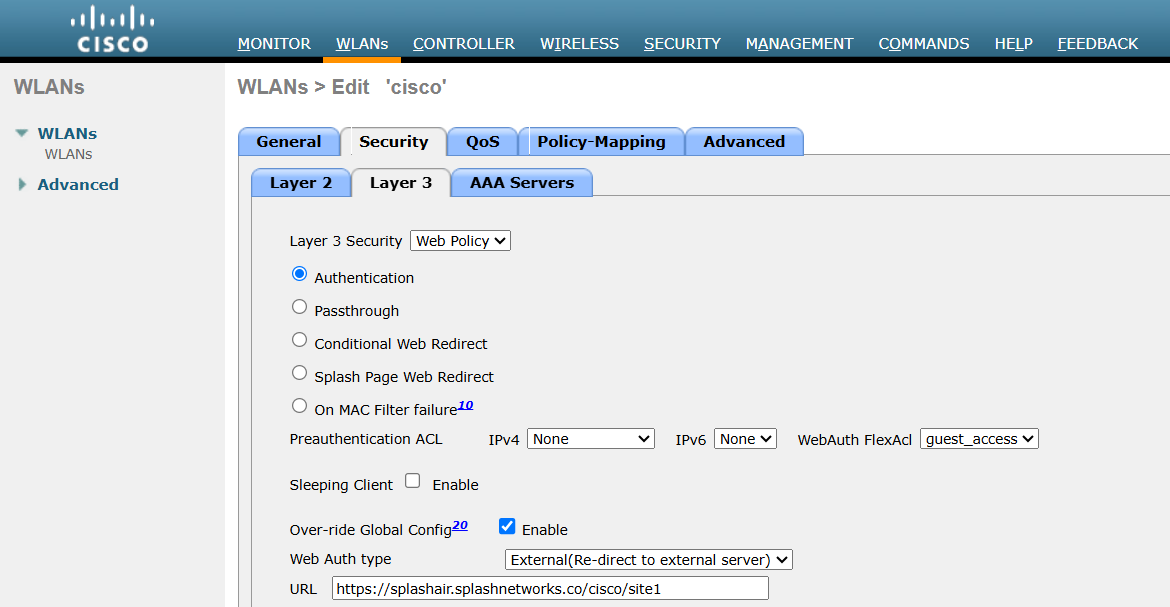
Task: Open the COMMANDS menu
Action: [x=924, y=44]
